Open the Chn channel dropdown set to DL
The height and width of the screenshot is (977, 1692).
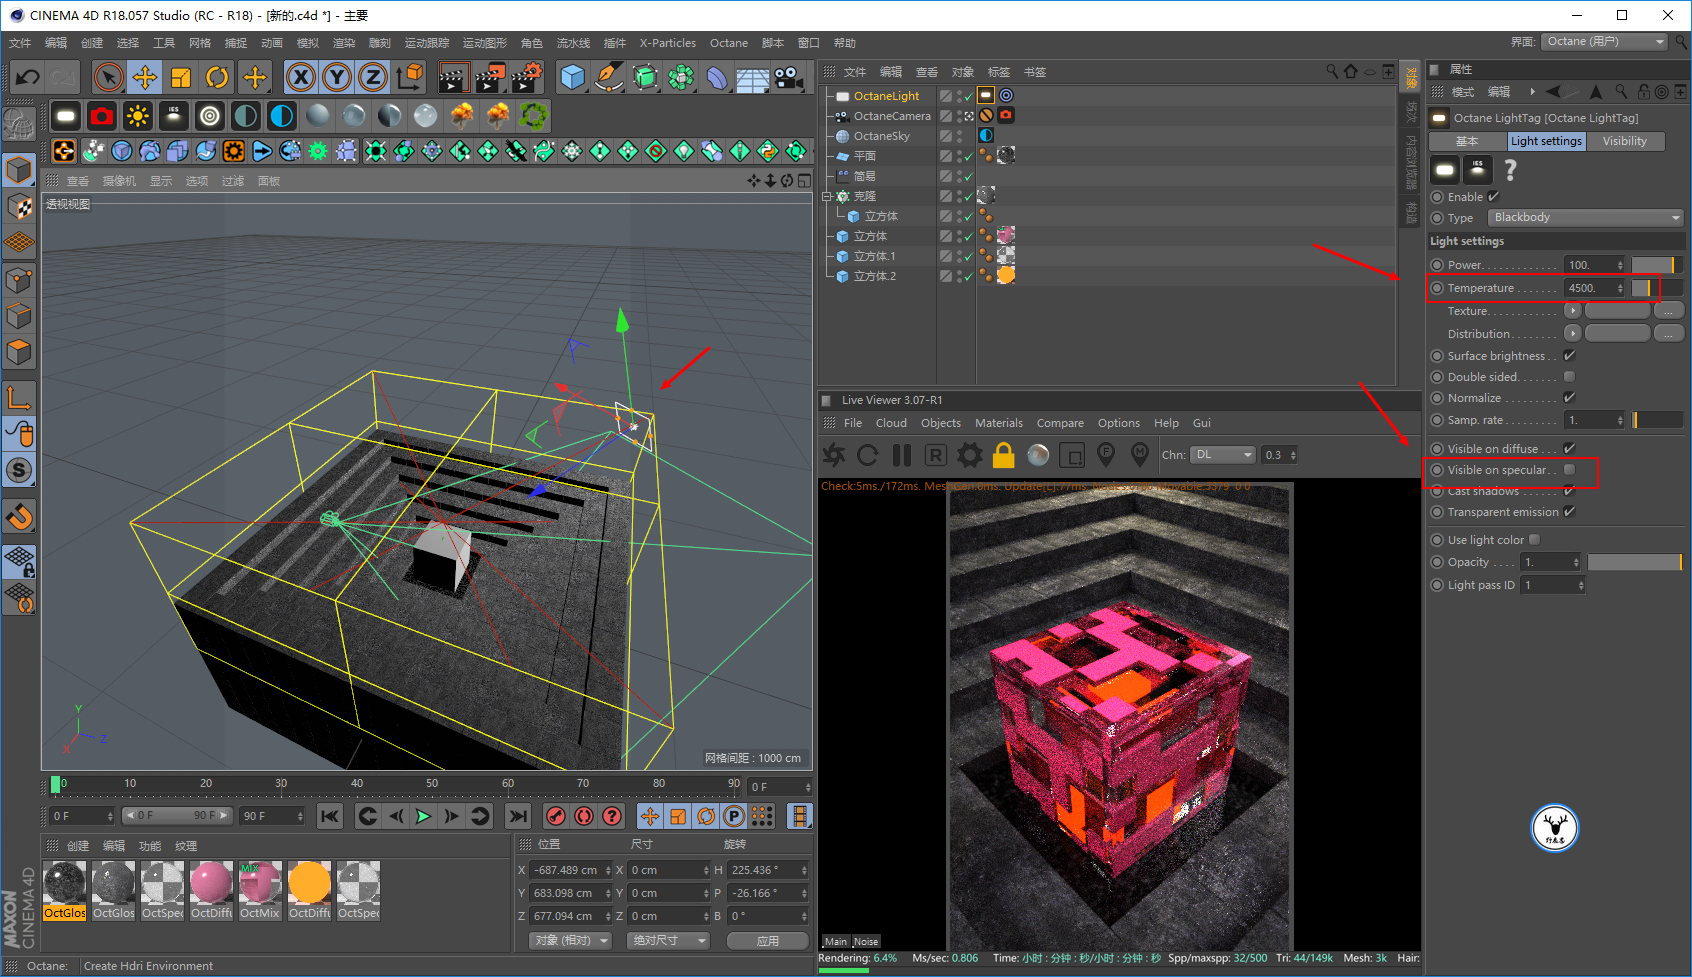pos(1223,454)
